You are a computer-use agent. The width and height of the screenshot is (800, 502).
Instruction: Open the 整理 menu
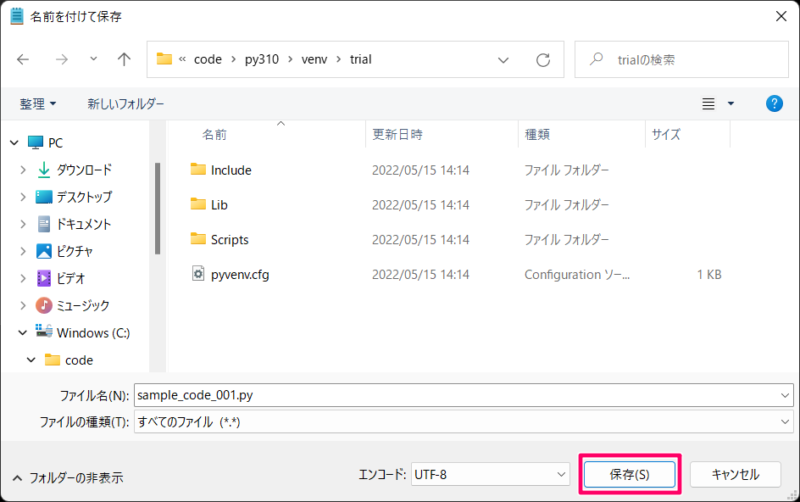tap(38, 104)
